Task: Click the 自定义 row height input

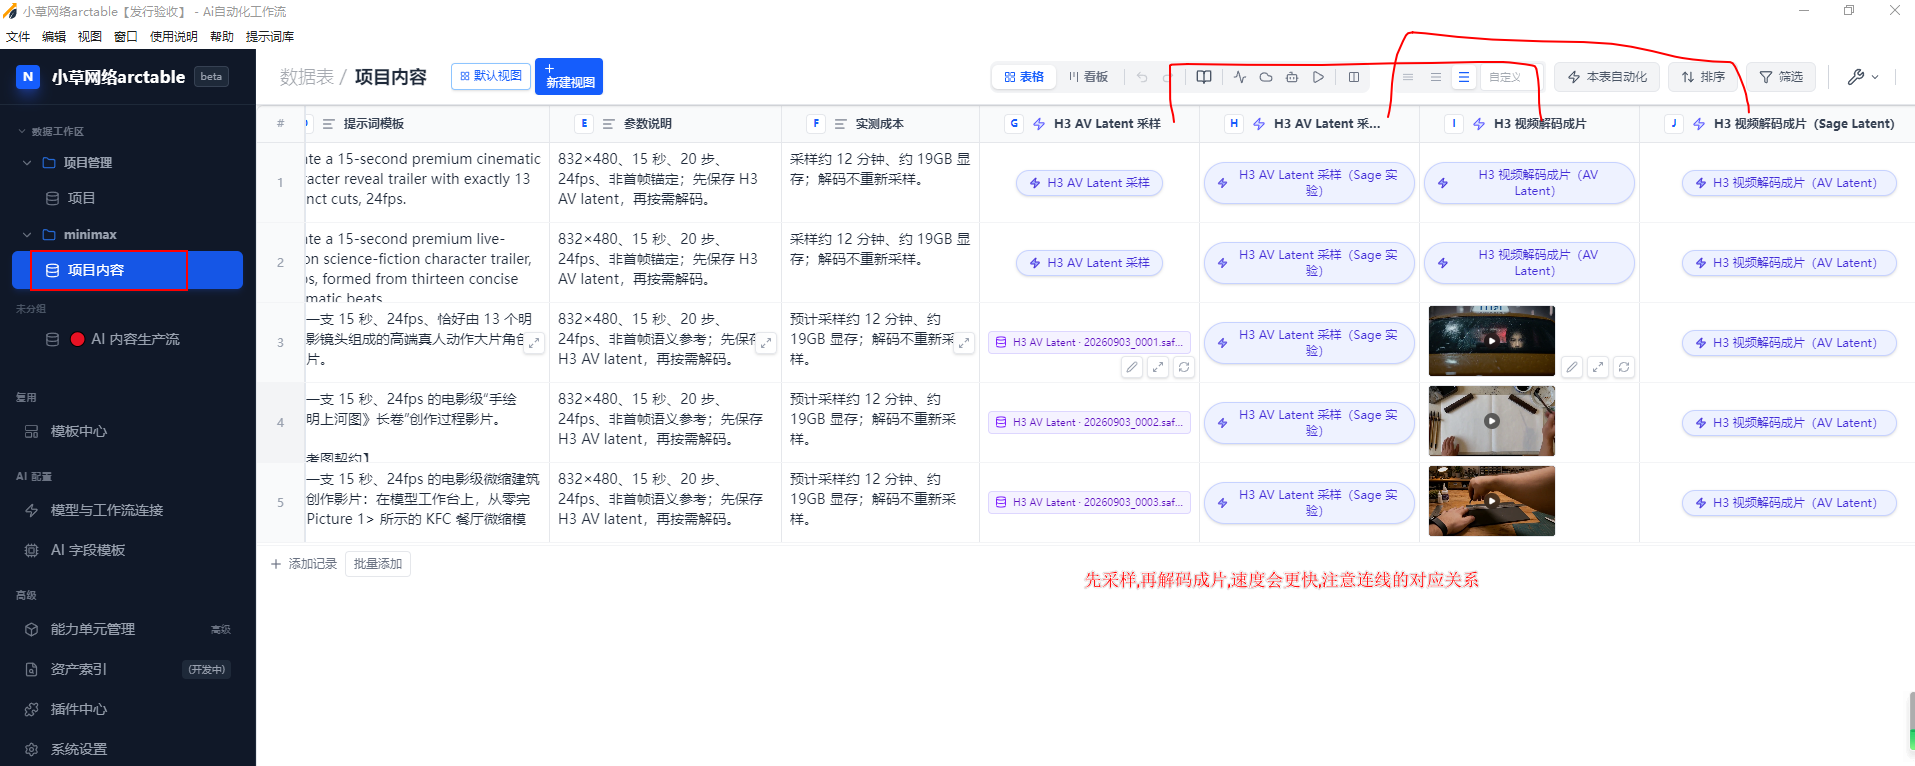Action: [x=1510, y=77]
